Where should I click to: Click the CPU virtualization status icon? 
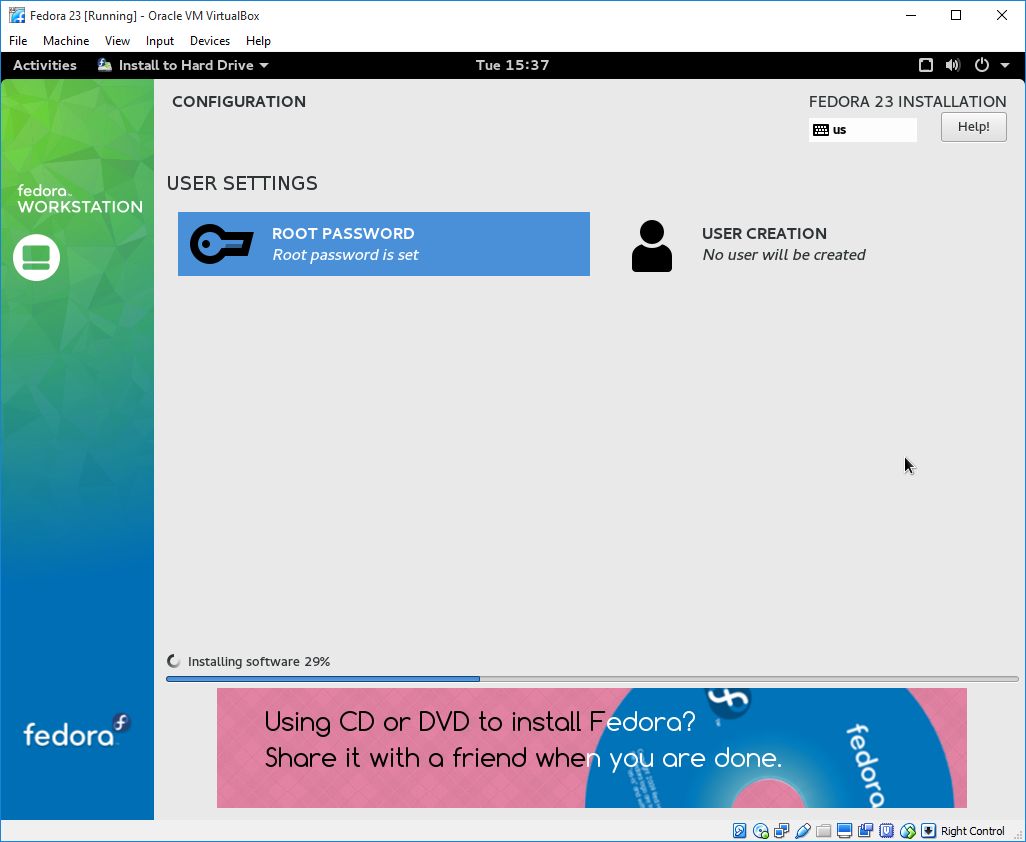886,831
